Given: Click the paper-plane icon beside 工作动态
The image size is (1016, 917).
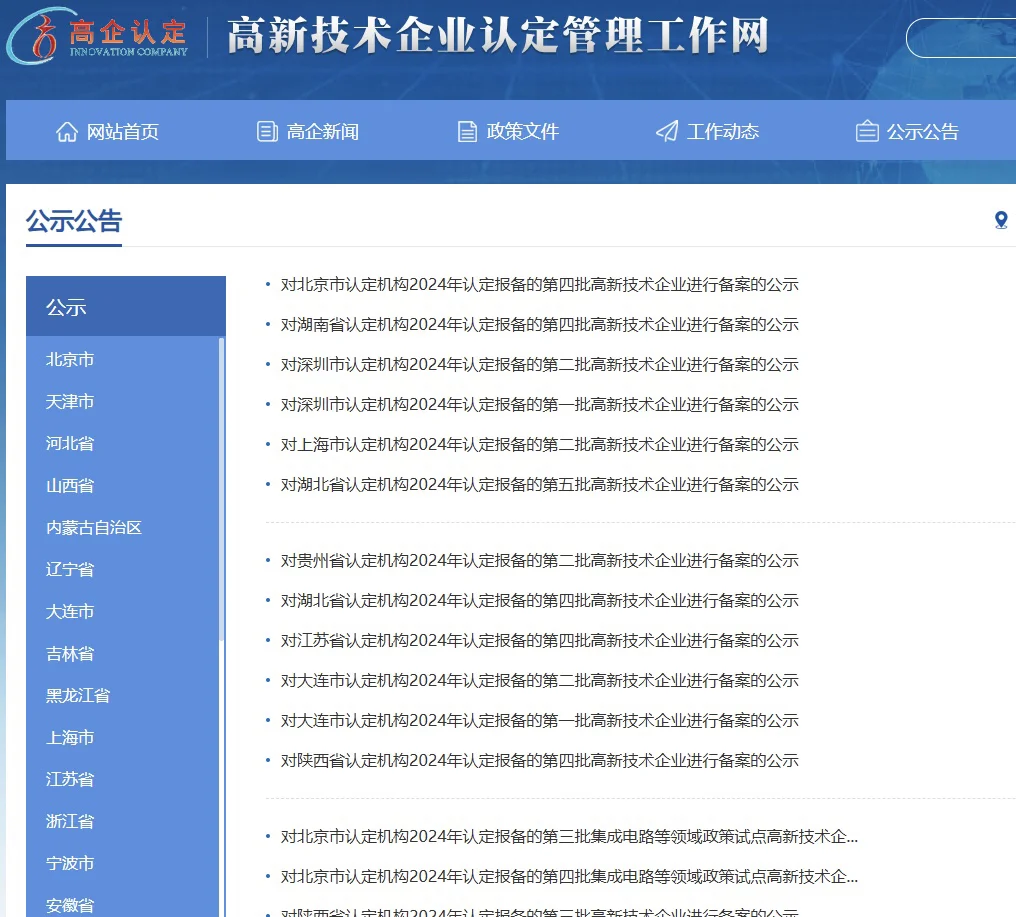Looking at the screenshot, I should pos(665,130).
